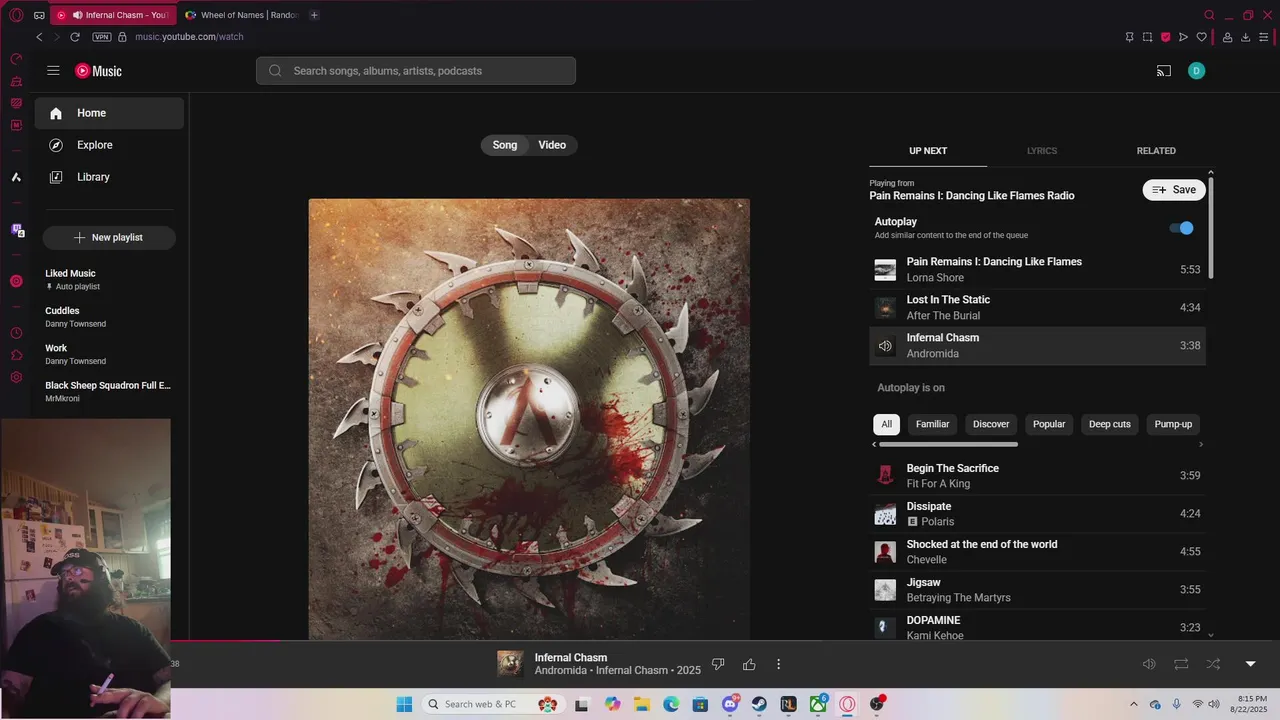Play Shocked at the end of the world
Viewport: 1280px width, 720px height.
point(1037,552)
